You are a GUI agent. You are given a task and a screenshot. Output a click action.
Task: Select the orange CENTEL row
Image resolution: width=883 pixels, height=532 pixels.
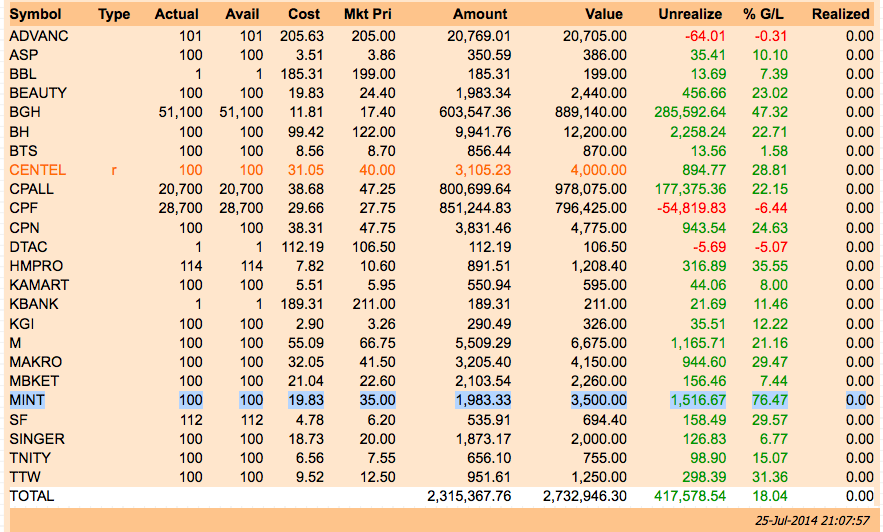coord(442,170)
